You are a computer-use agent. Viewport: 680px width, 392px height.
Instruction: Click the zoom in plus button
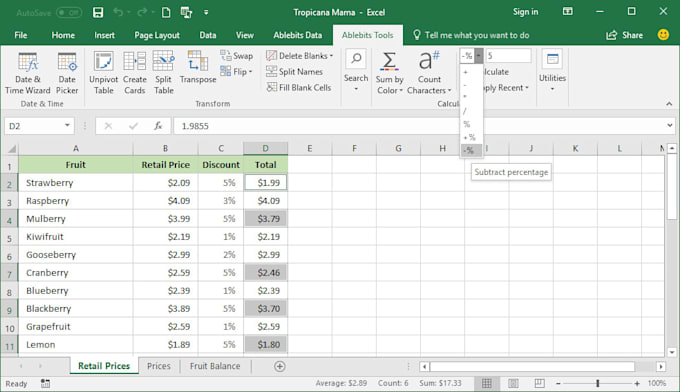[637, 383]
